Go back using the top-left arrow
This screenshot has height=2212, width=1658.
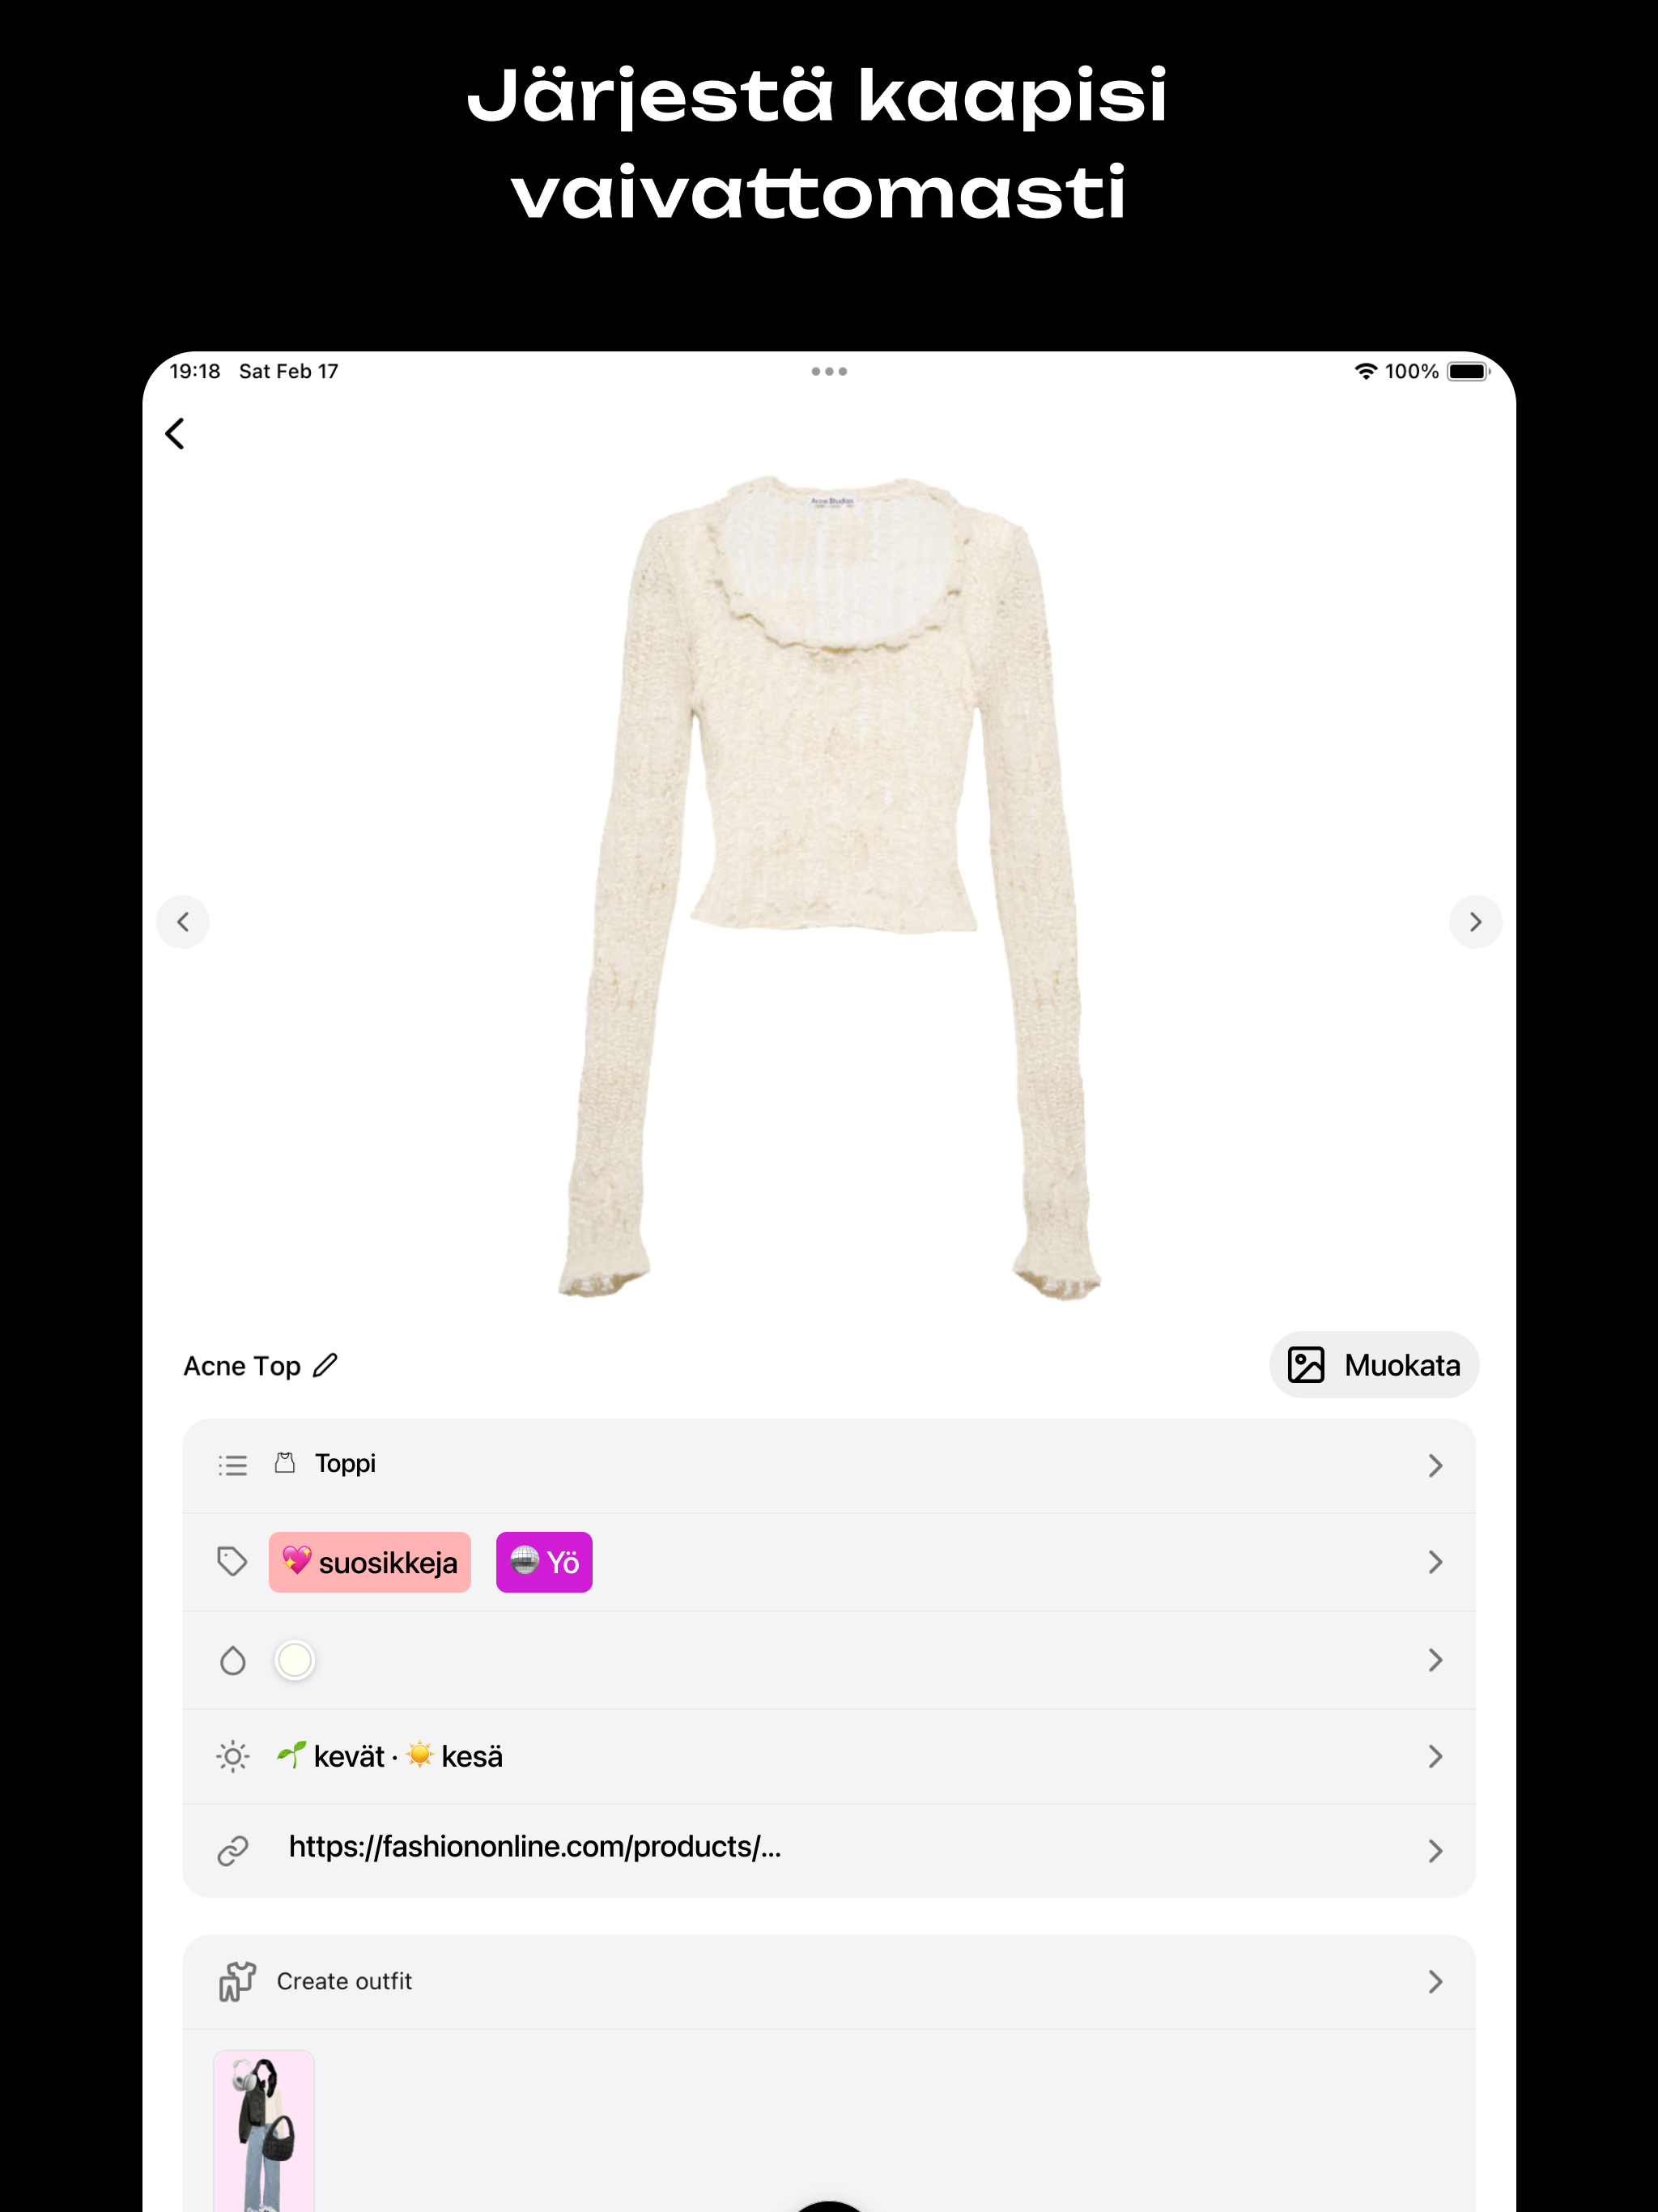pos(175,434)
